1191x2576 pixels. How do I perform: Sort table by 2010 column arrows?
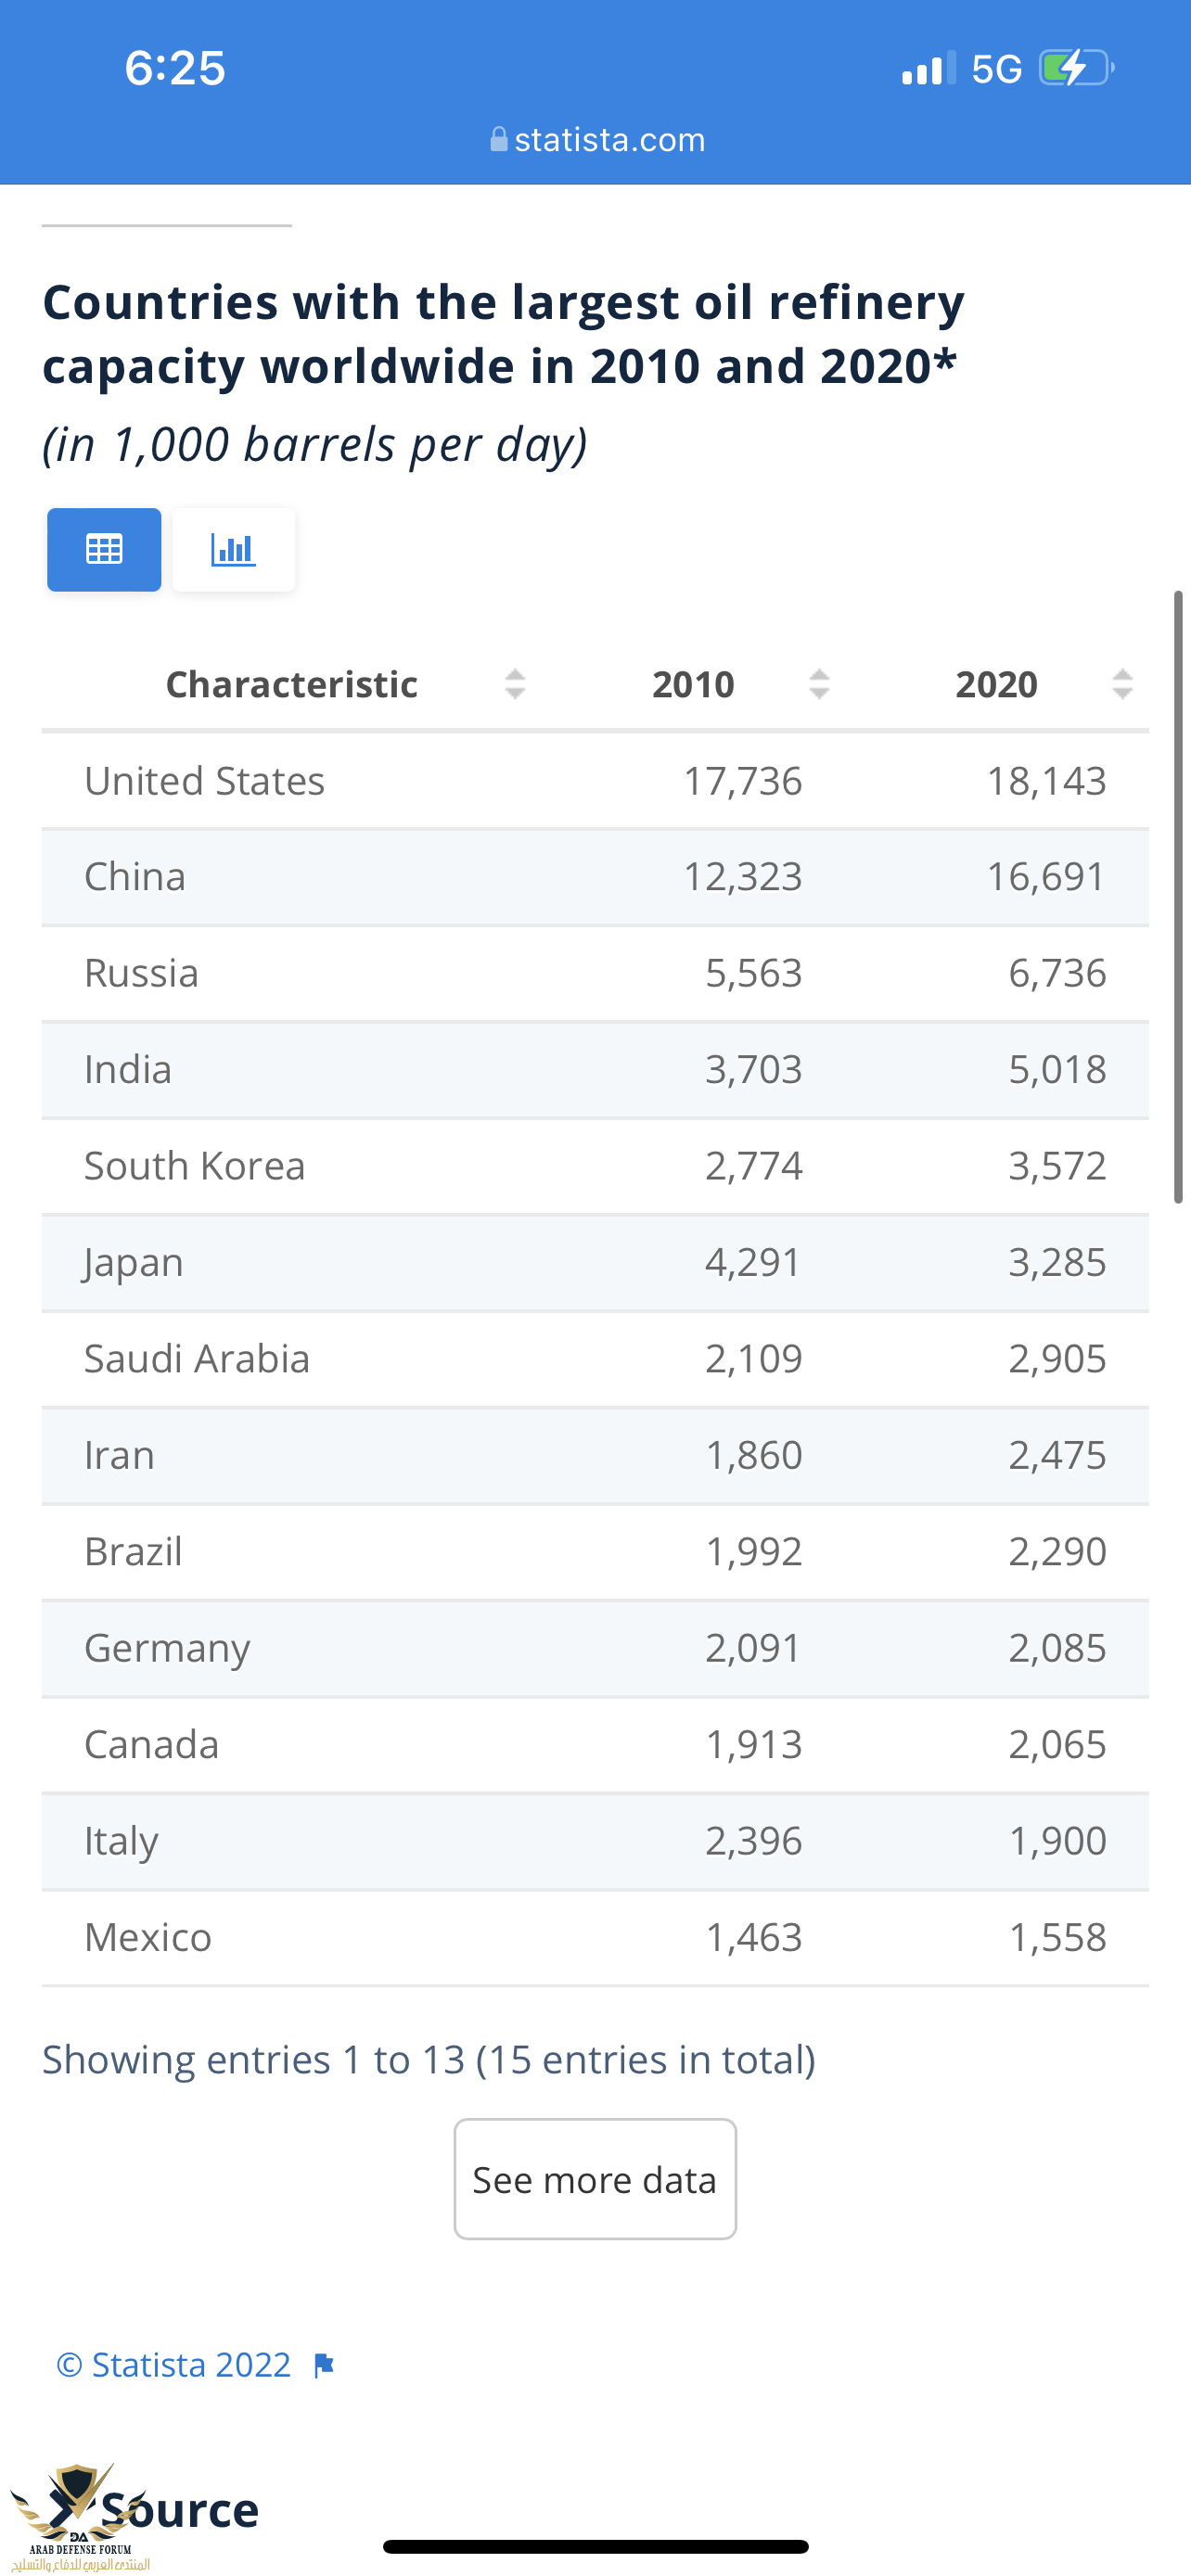tap(819, 684)
